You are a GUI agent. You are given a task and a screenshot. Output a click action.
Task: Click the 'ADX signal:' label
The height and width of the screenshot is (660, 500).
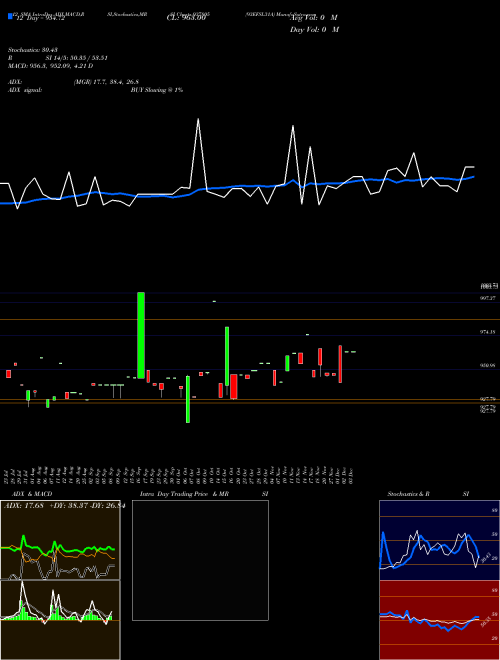click(25, 90)
